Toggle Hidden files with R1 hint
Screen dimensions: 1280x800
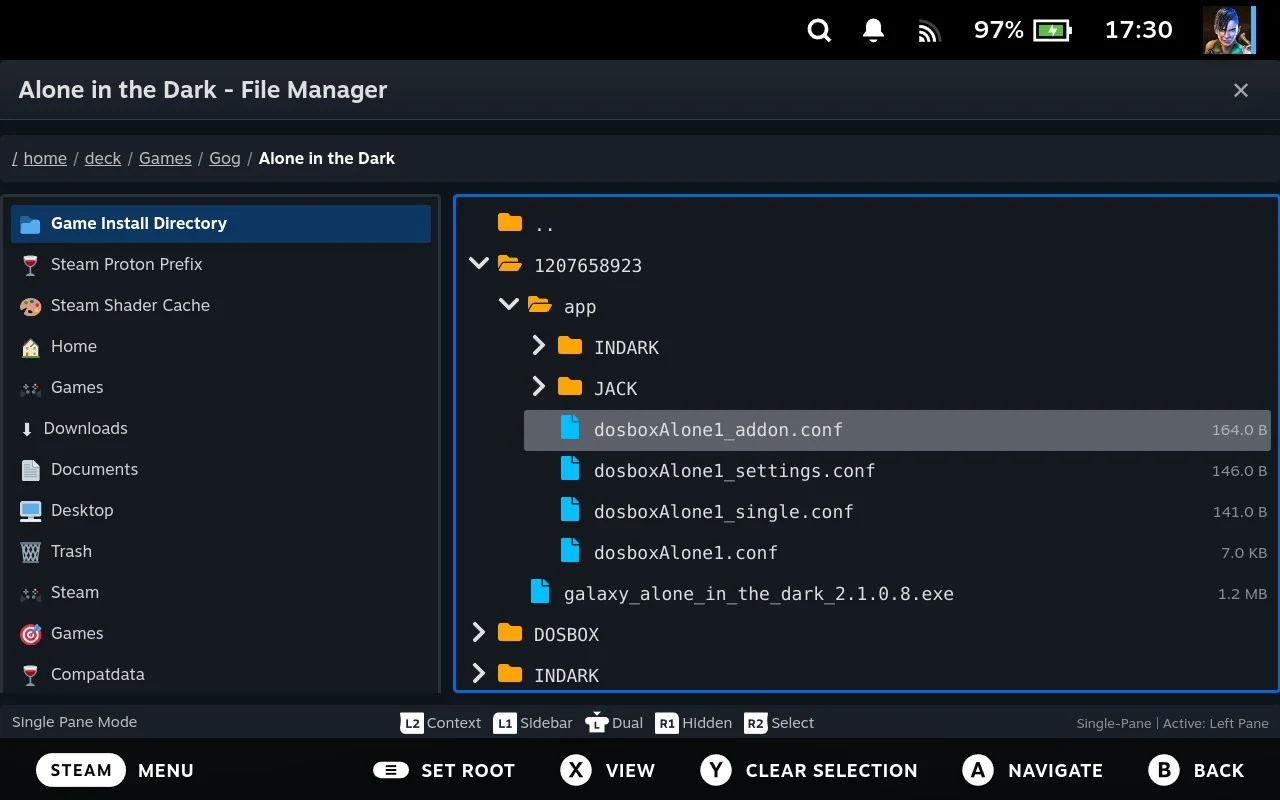[693, 723]
